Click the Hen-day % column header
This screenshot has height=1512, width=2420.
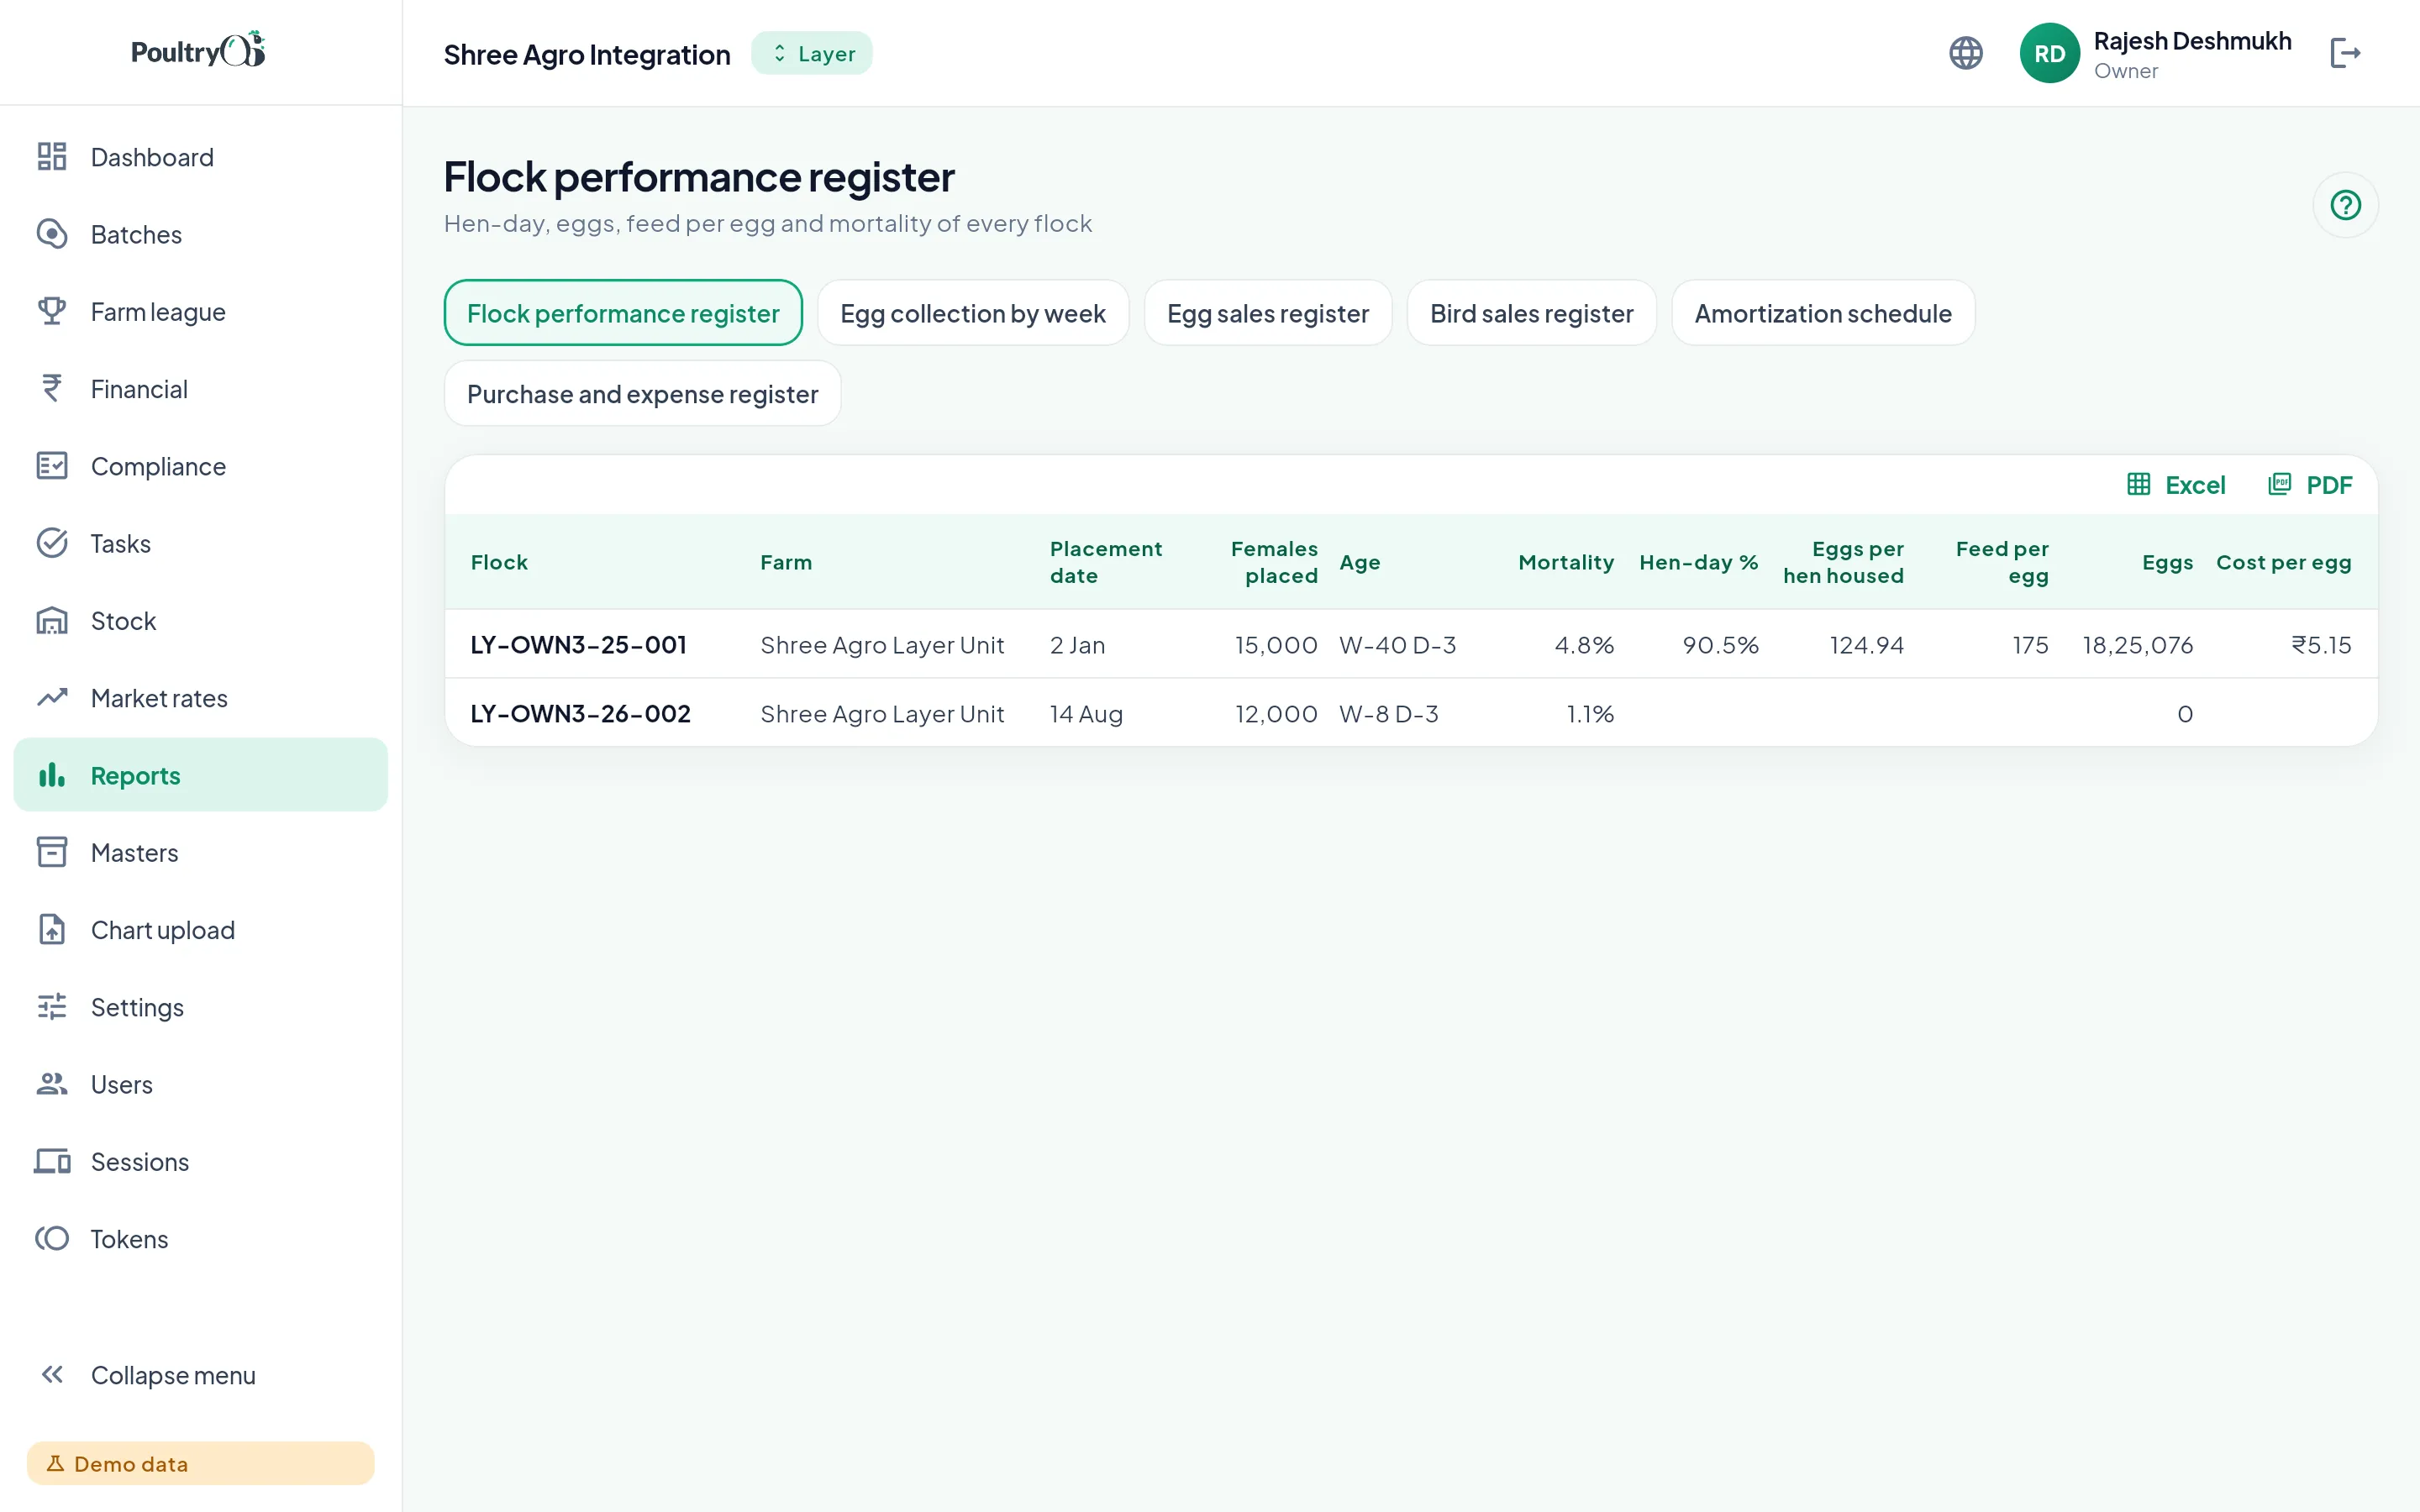1698,562
